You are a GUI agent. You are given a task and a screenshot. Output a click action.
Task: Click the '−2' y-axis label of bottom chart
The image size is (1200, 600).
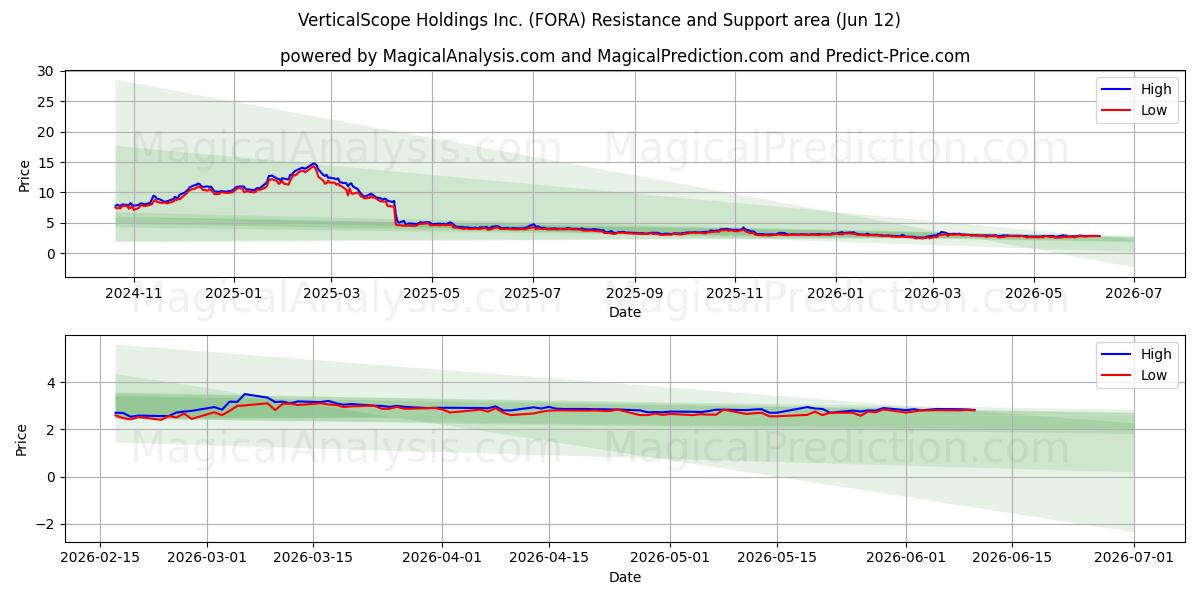44,525
